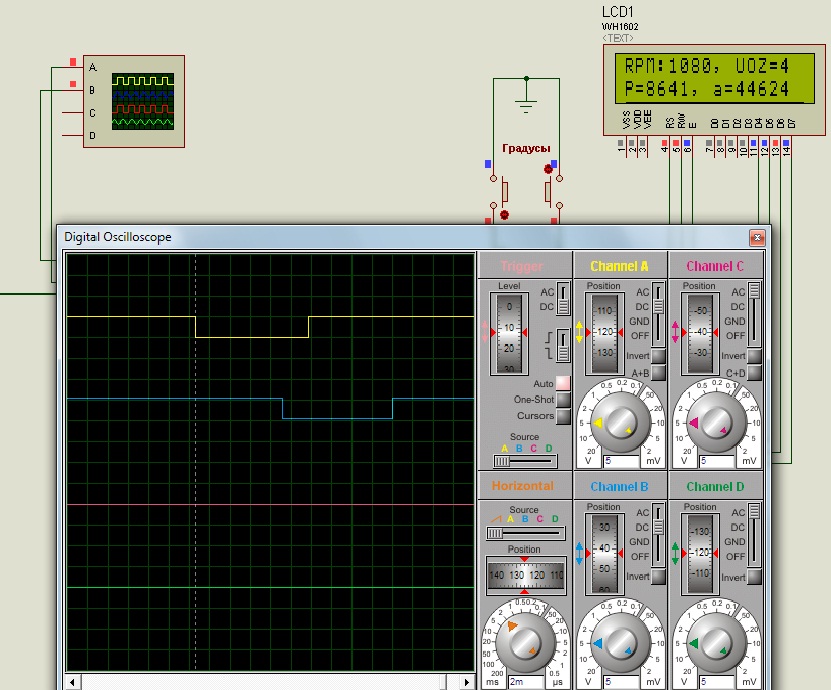
Task: Click the Horizontal timebase knob
Action: 525,643
